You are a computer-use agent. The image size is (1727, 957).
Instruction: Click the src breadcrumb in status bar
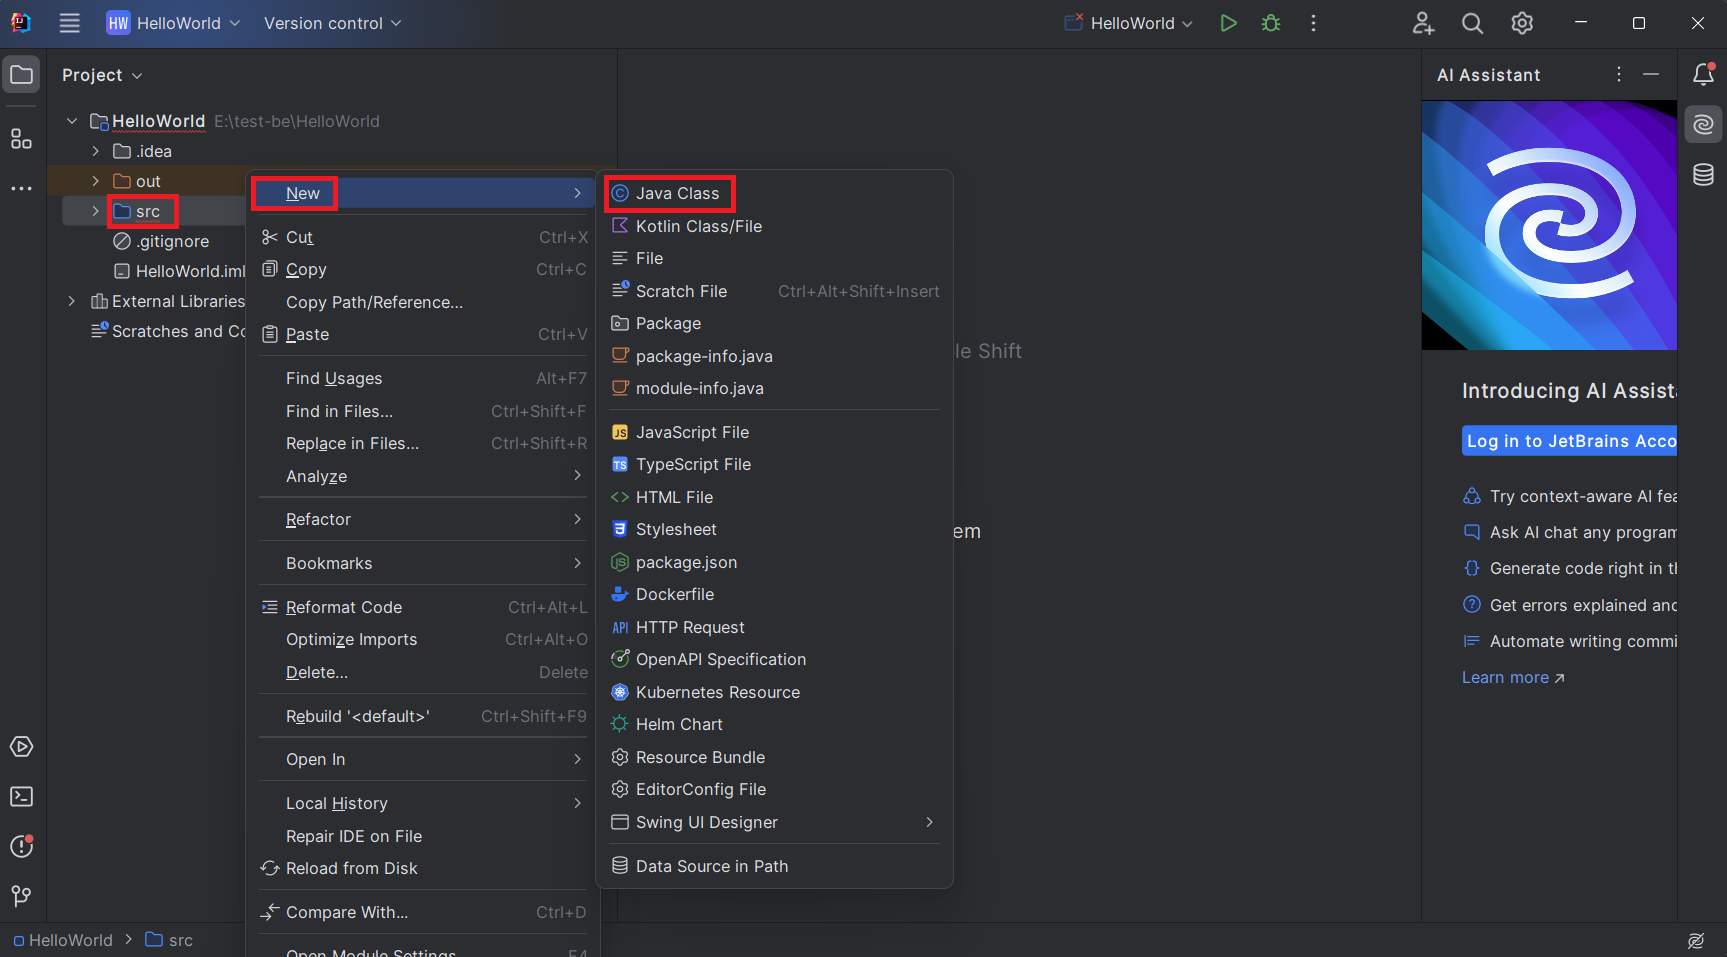pos(169,940)
